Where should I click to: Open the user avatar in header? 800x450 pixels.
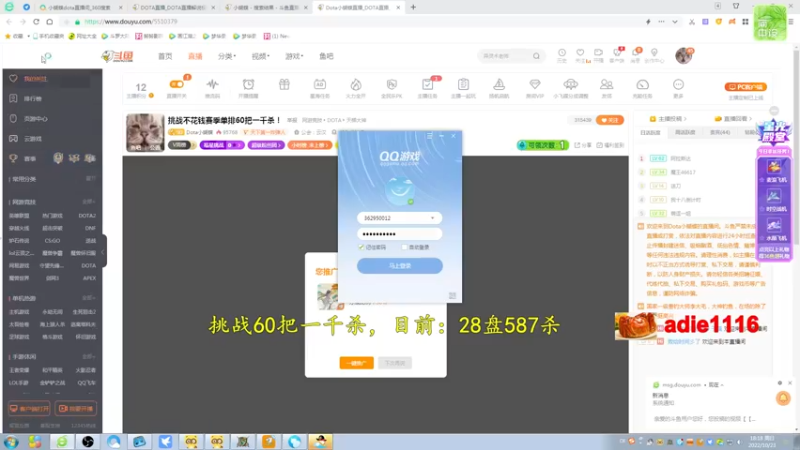click(683, 56)
